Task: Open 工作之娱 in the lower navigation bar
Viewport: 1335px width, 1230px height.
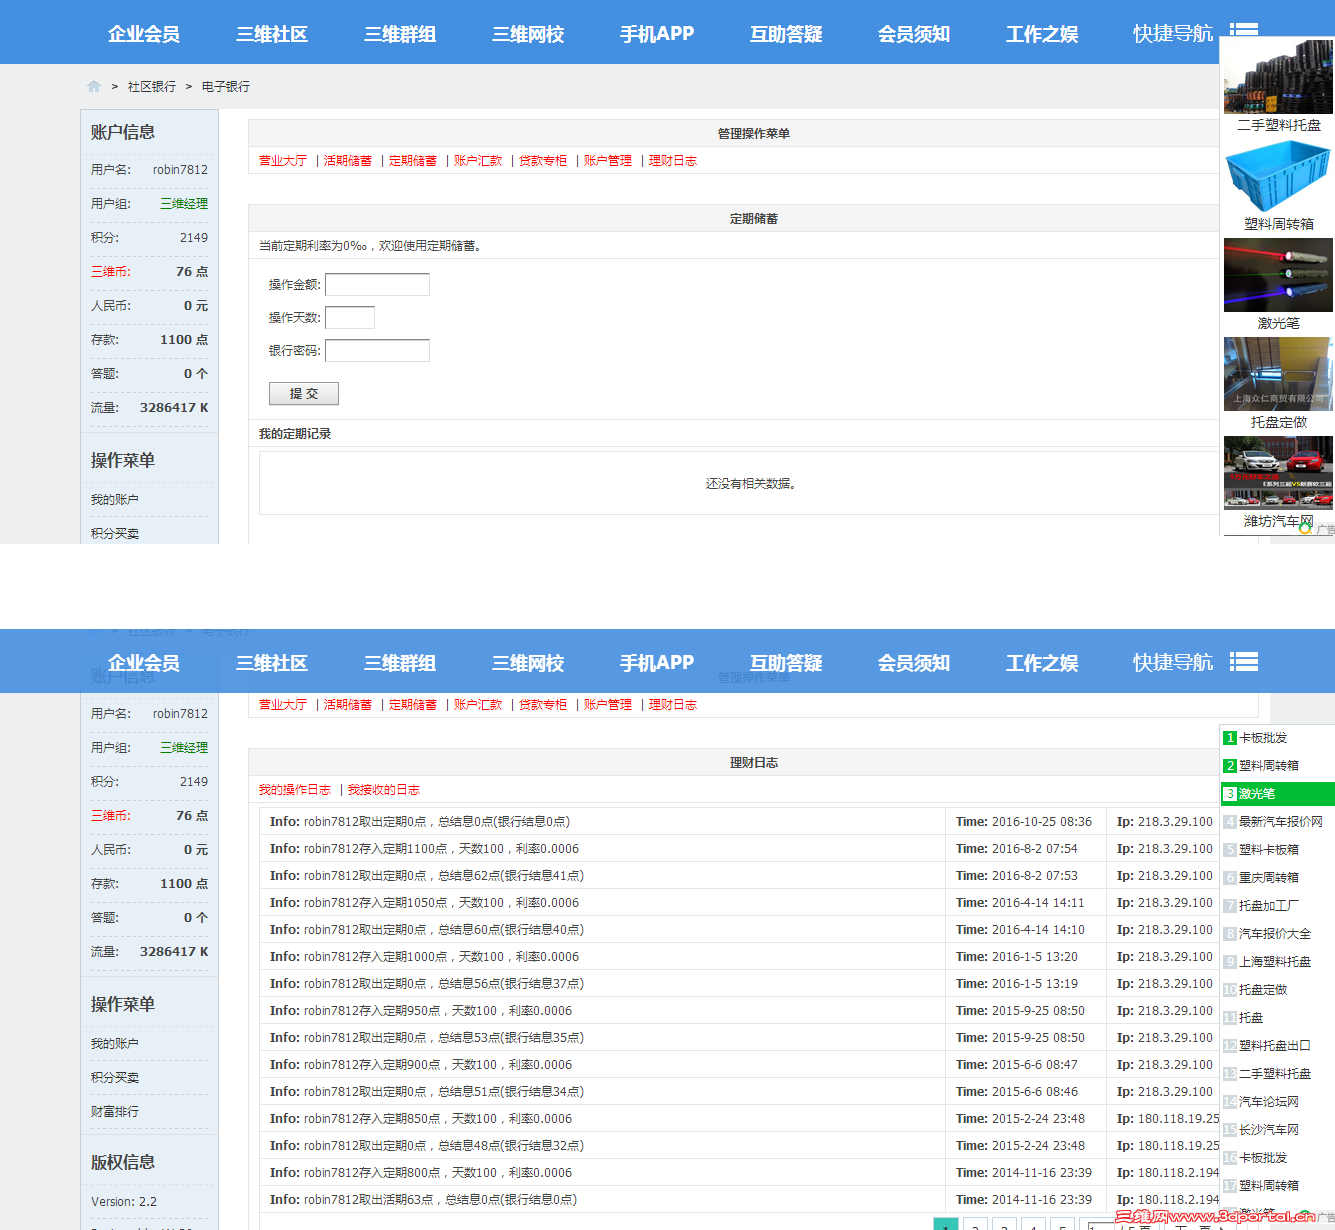Action: coord(1042,663)
